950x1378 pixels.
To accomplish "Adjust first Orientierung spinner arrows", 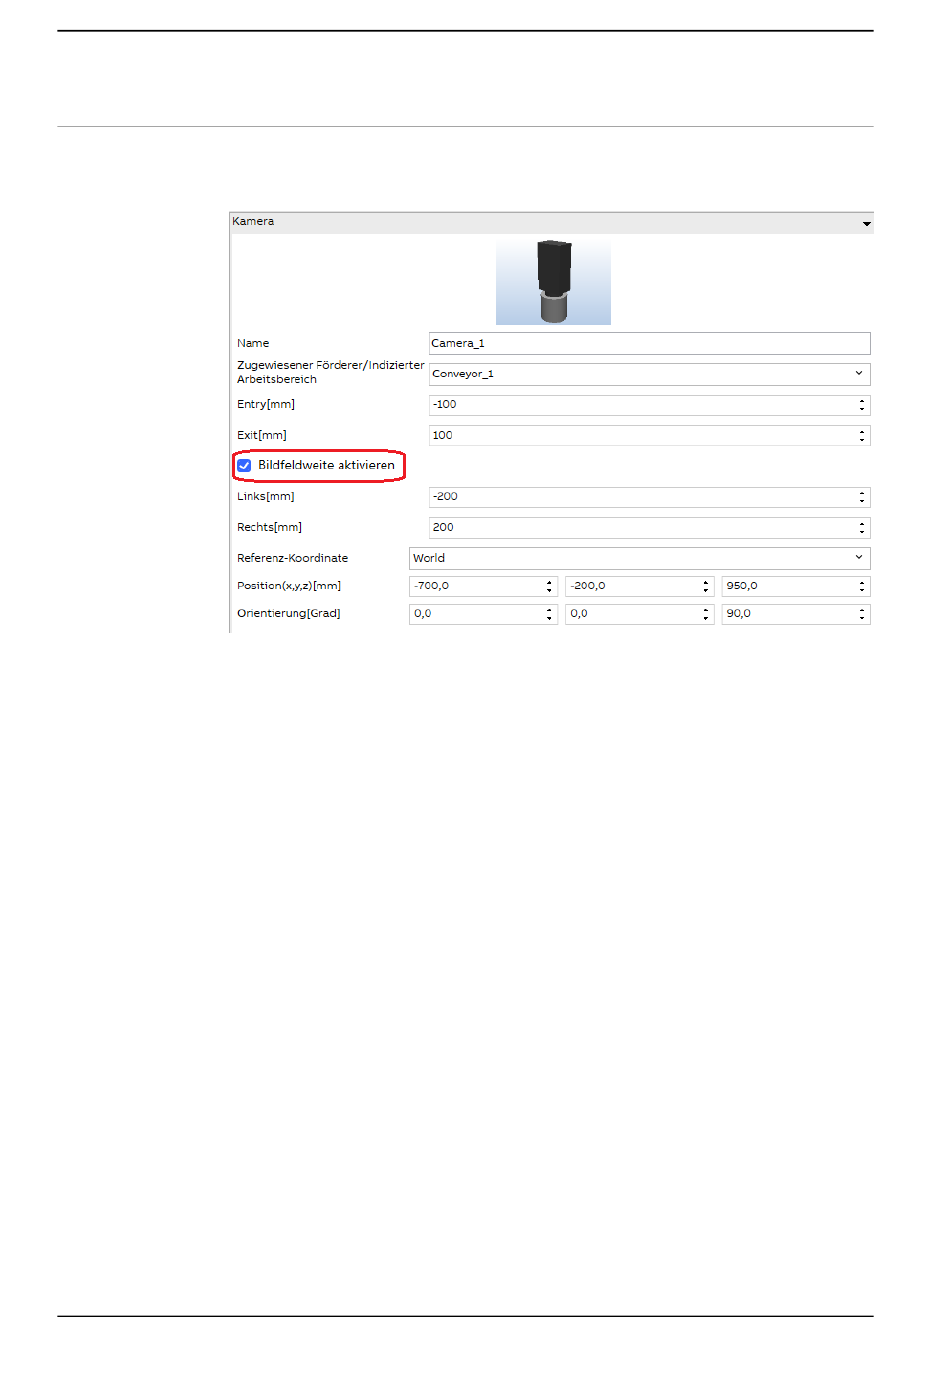I will tap(550, 614).
